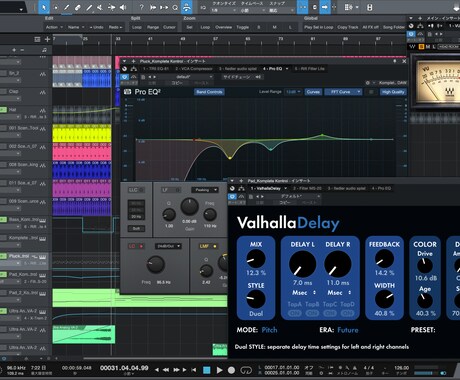Select the Arrow tool in the toolbar
The height and width of the screenshot is (380, 460).
tap(44, 7)
